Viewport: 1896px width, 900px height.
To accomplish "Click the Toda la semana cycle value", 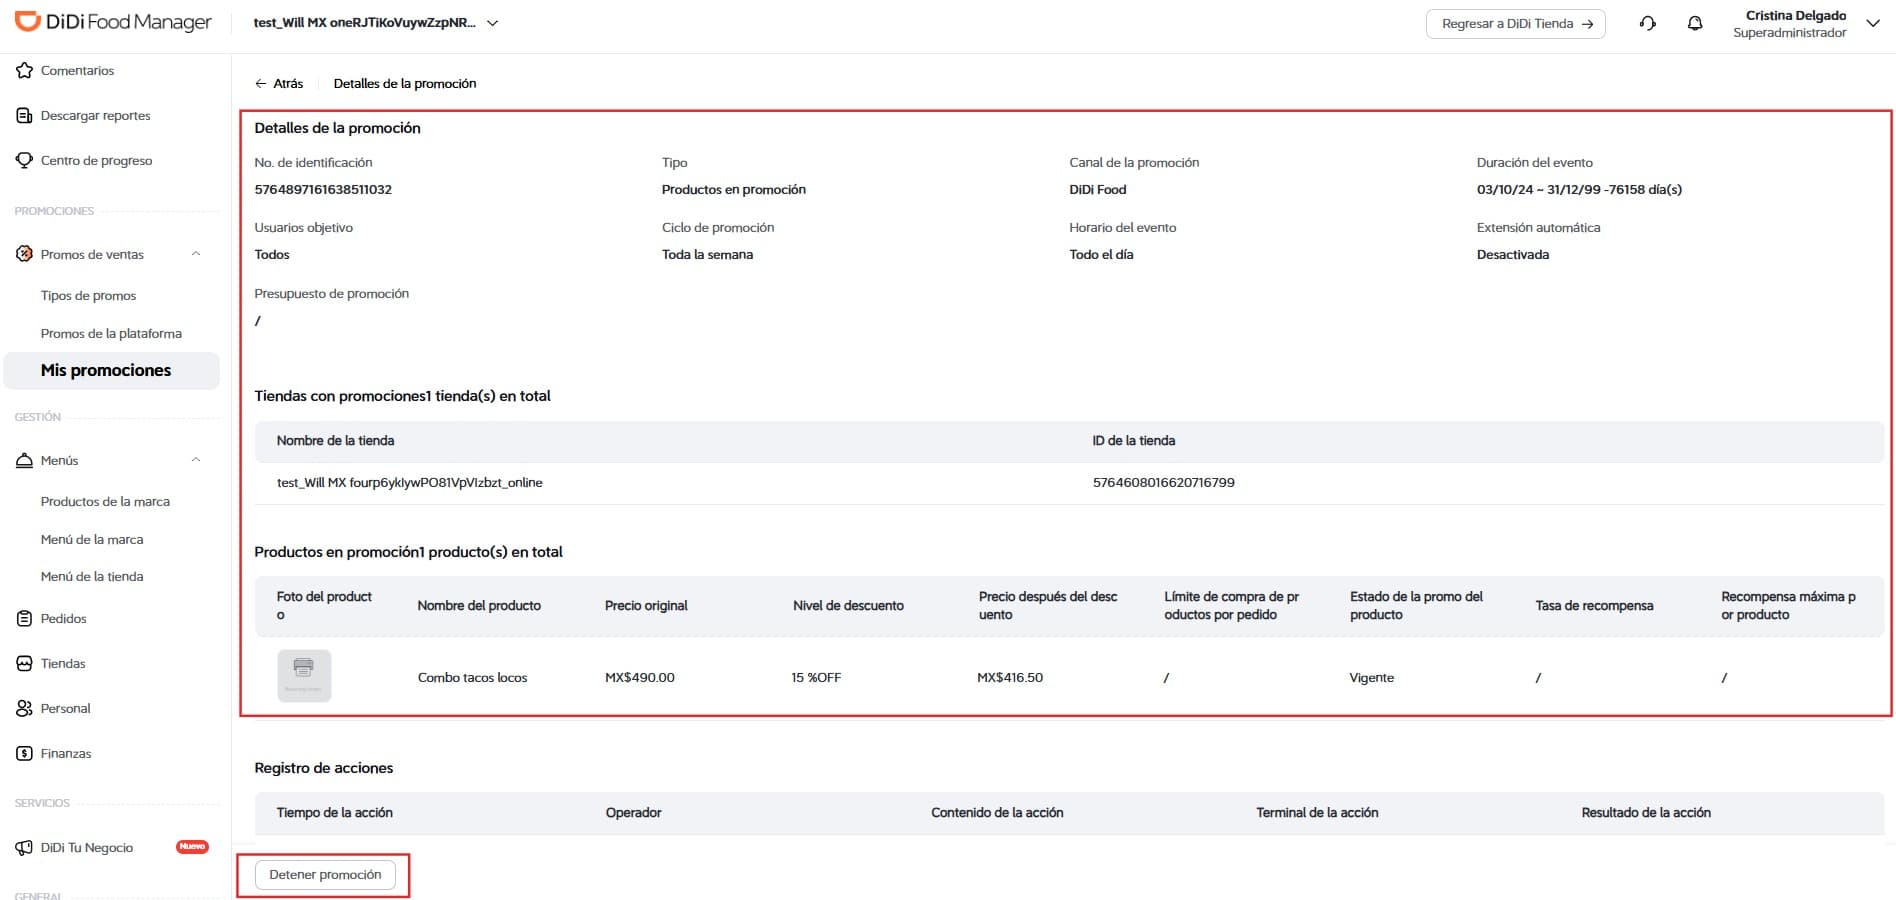I will click(707, 254).
